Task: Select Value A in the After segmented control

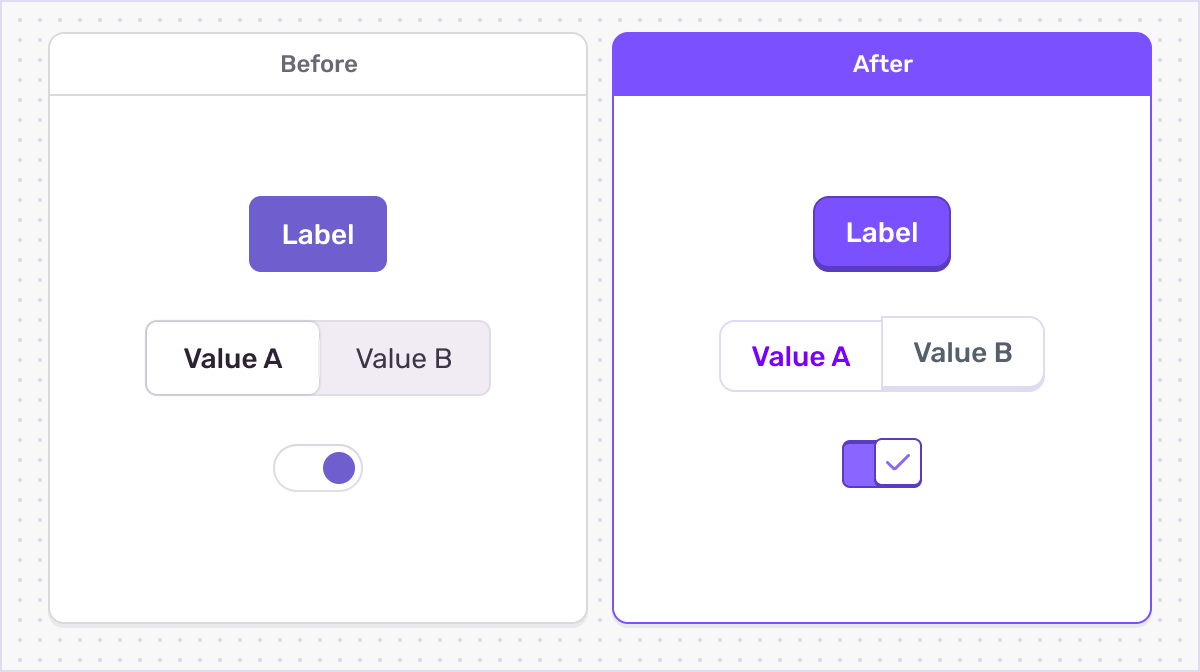Action: (801, 355)
